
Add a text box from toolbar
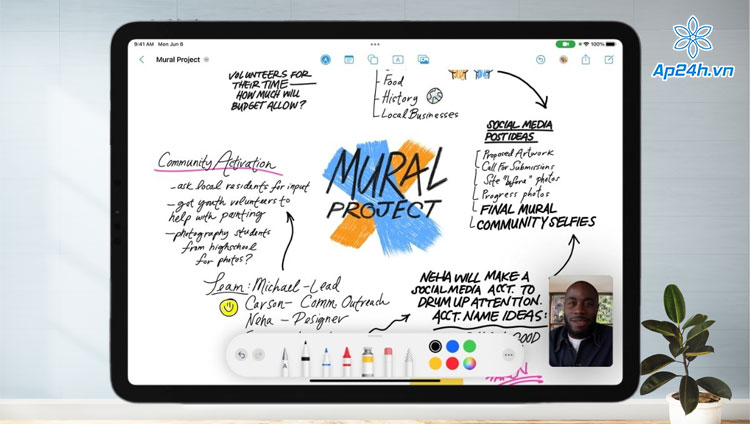point(398,60)
